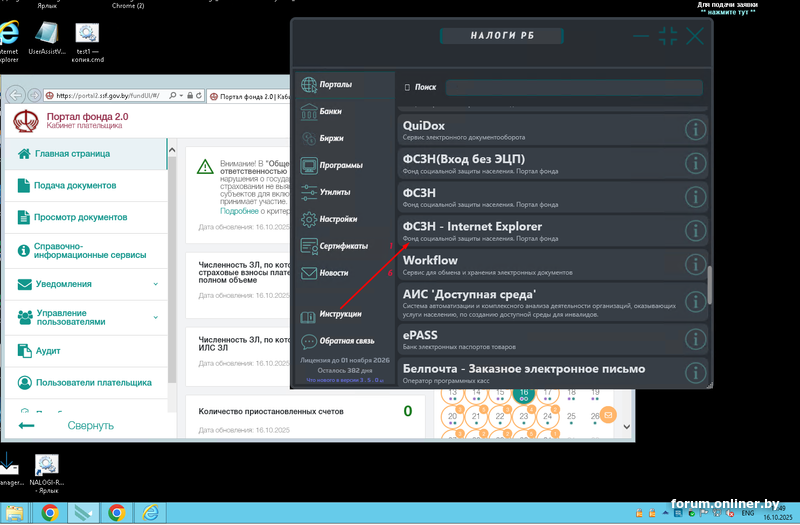Show info for АИС 'Доступная среда'
This screenshot has width=800, height=525.
coord(695,302)
